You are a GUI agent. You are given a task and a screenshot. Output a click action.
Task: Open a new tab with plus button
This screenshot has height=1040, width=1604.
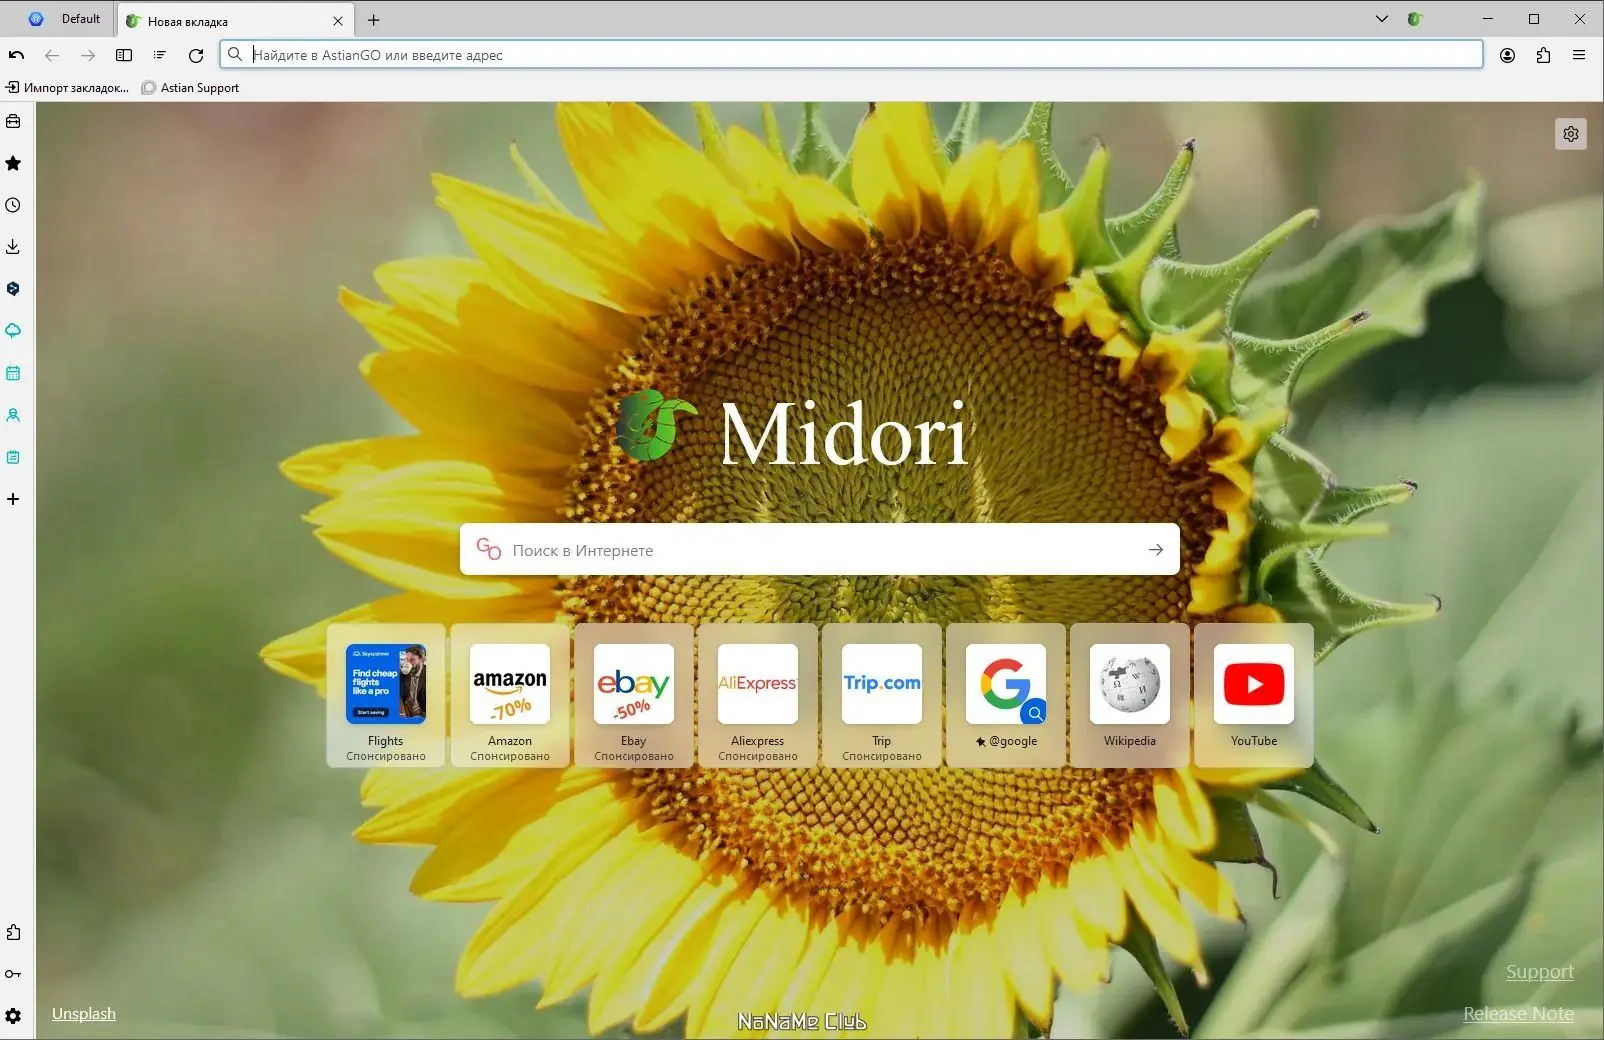point(374,20)
